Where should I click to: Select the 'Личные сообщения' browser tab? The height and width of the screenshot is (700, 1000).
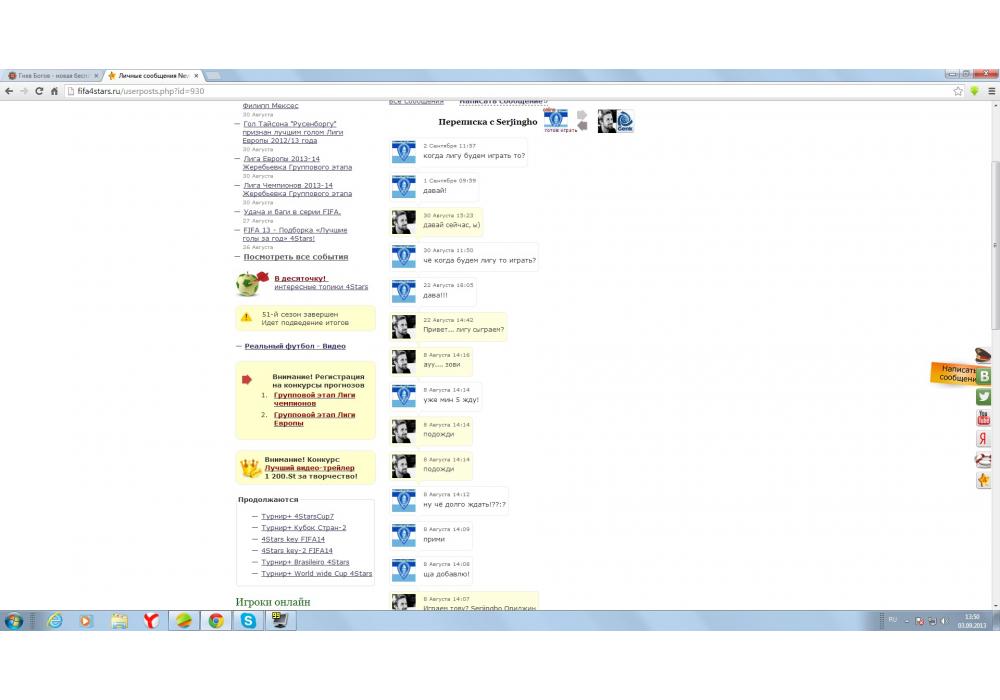152,76
